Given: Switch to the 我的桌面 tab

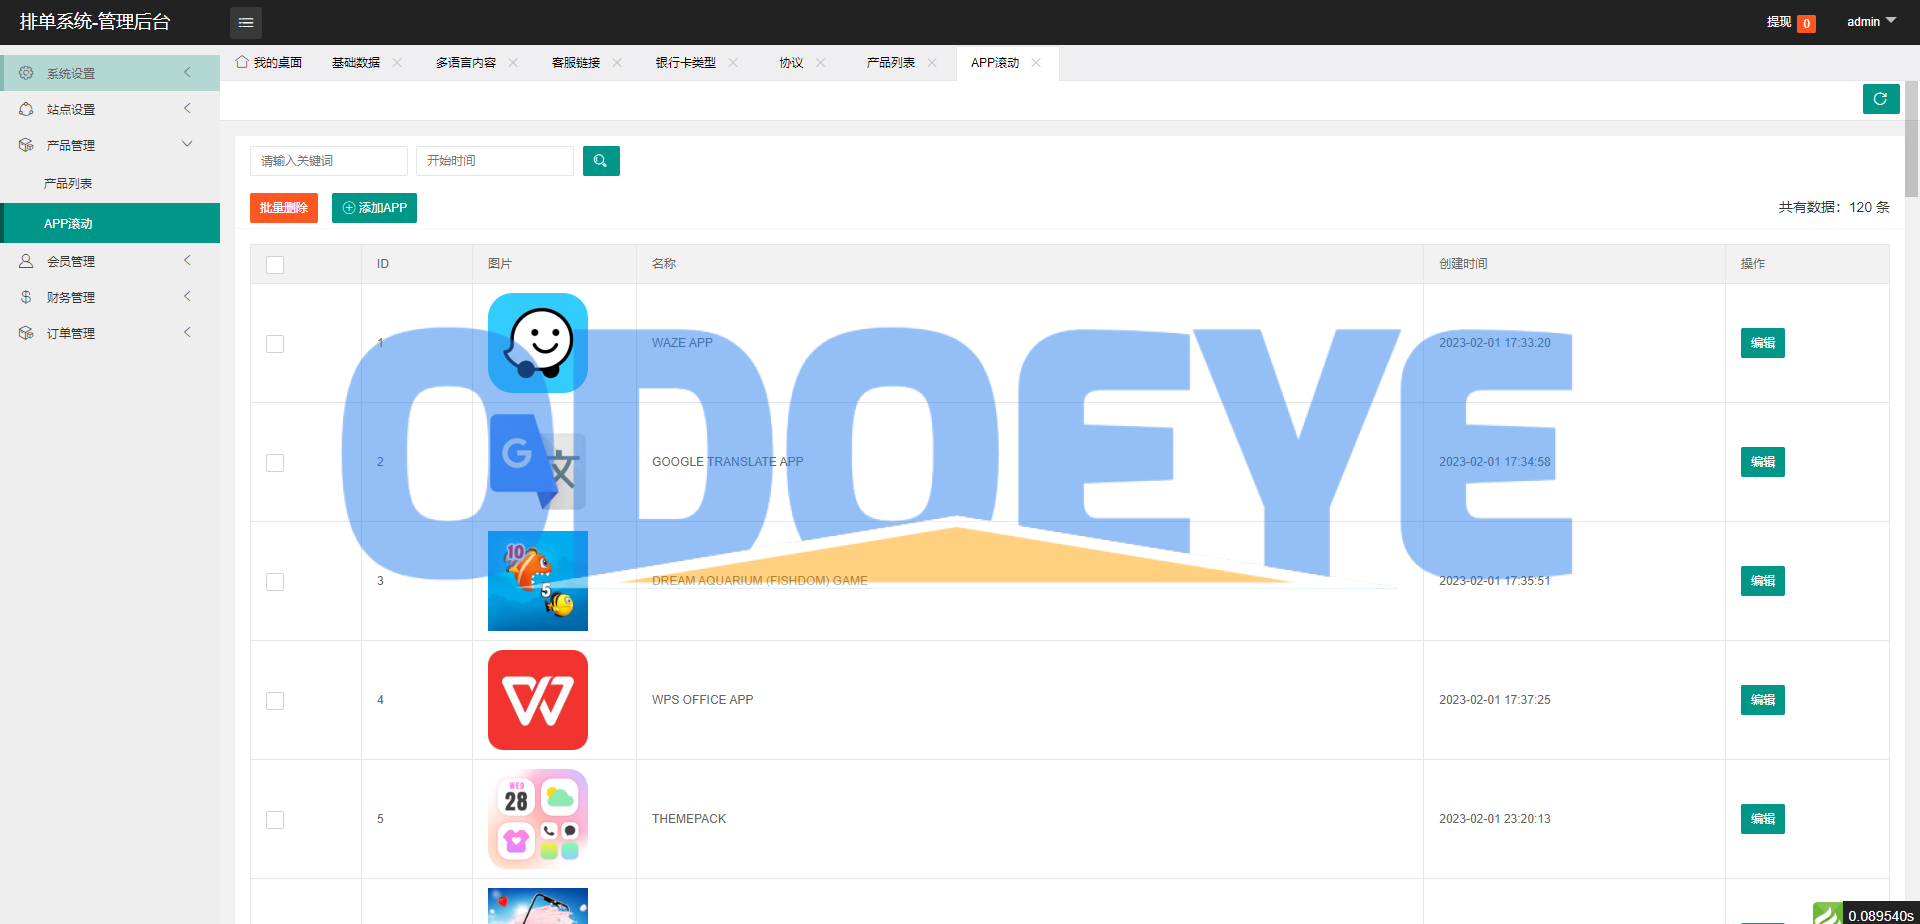Looking at the screenshot, I should (277, 63).
